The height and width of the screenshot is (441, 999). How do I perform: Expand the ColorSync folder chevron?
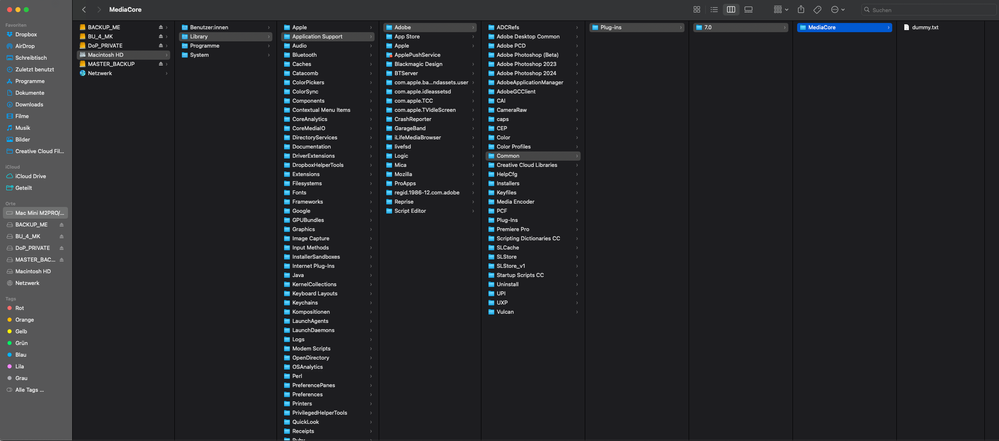pyautogui.click(x=371, y=92)
